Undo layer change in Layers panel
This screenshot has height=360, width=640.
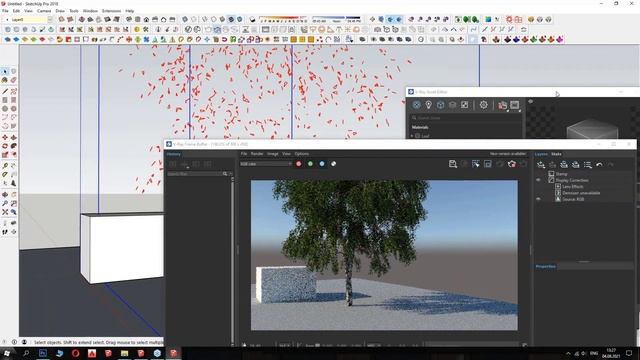click(x=599, y=164)
